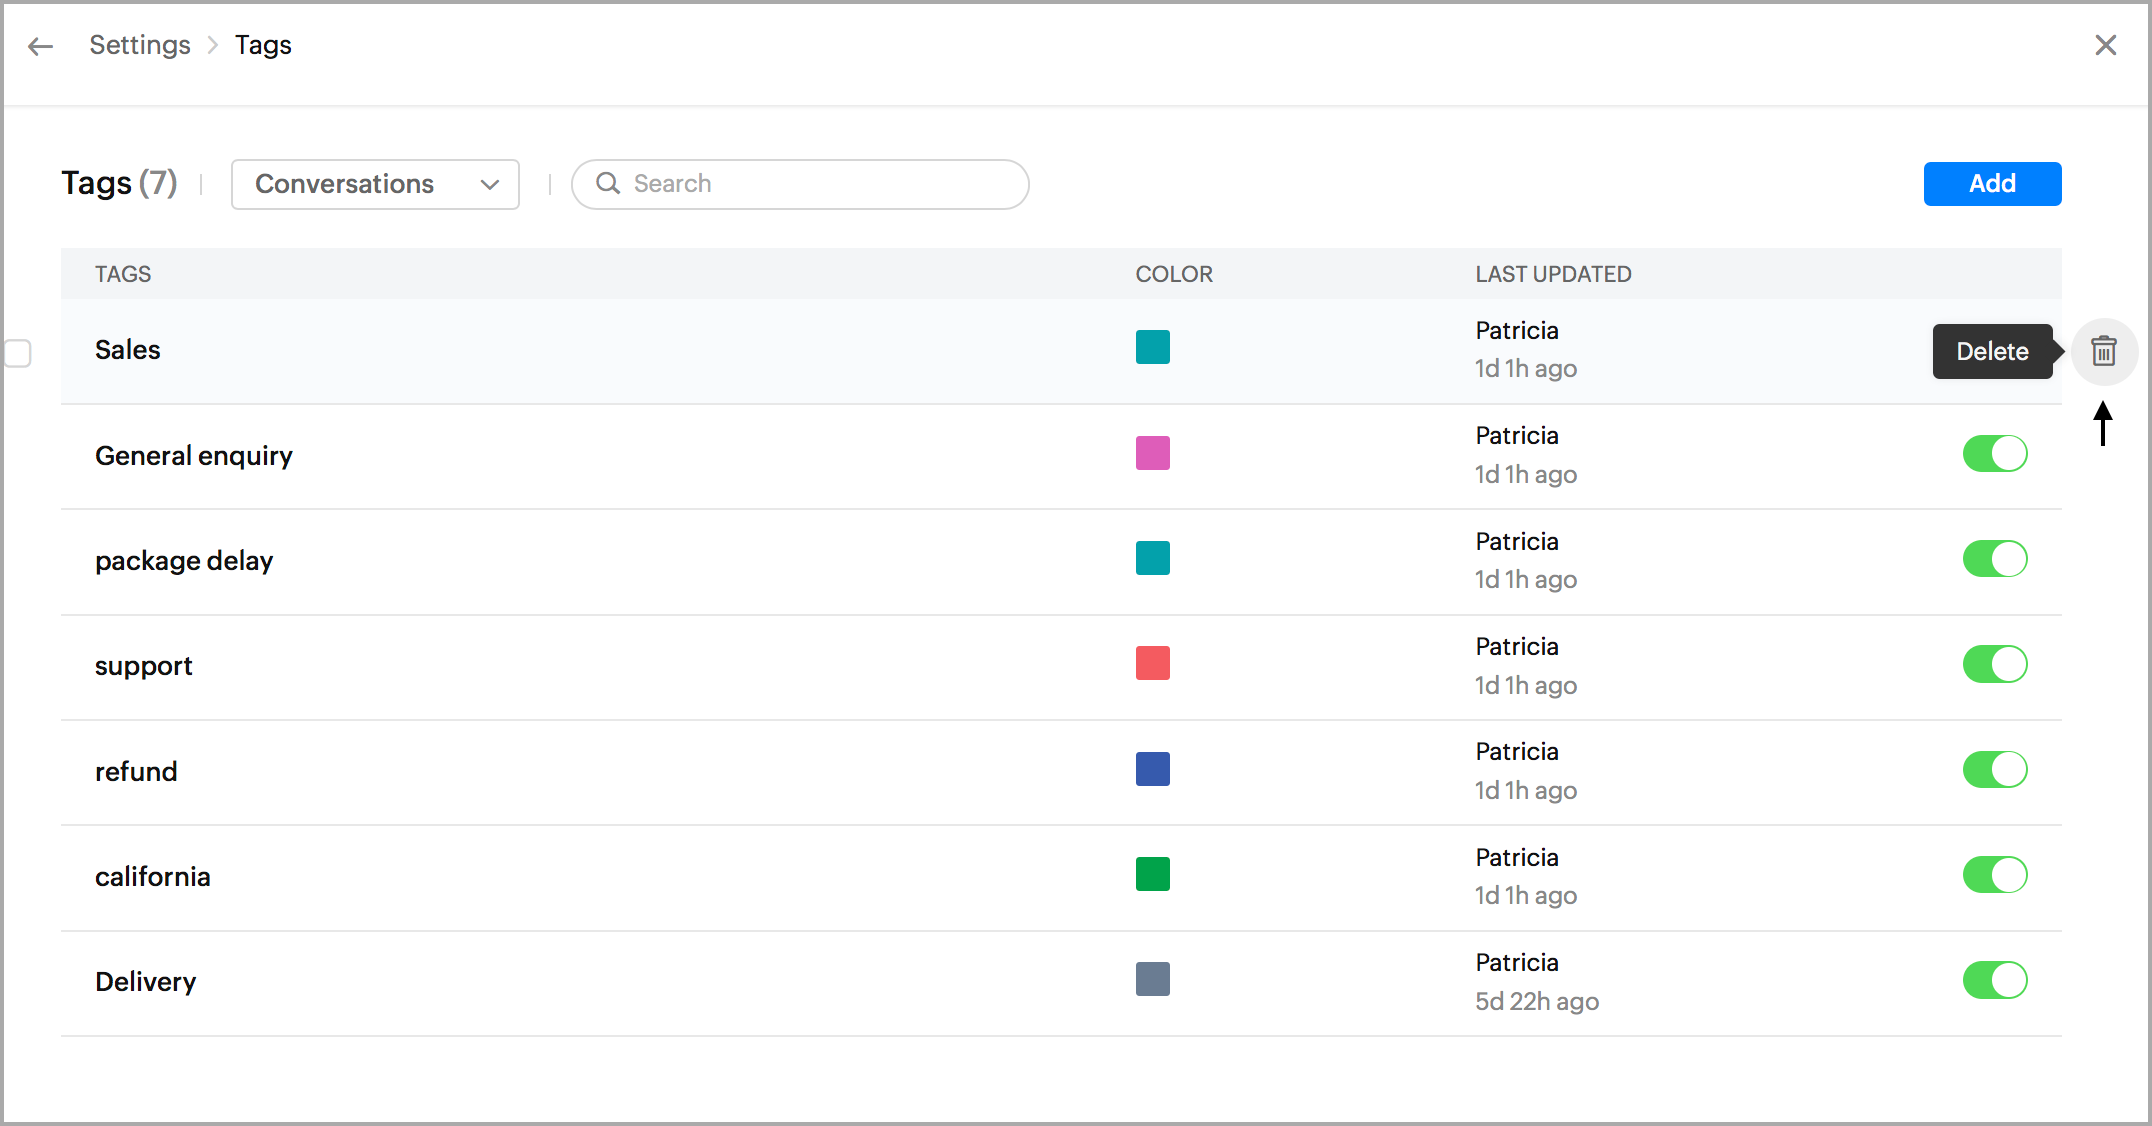
Task: Select the Sales row checkbox
Action: point(18,353)
